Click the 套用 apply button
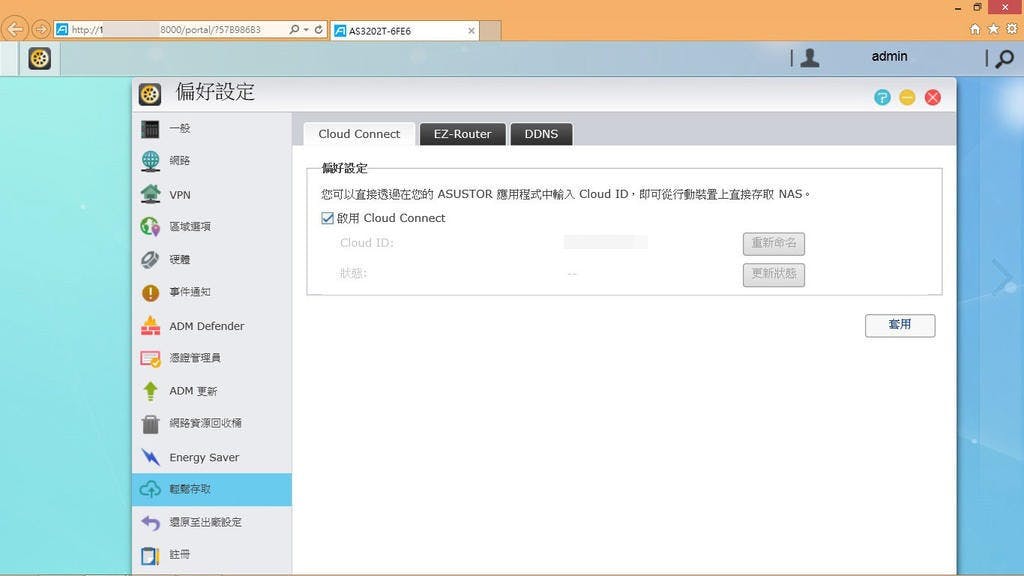Viewport: 1024px width, 576px height. click(x=899, y=325)
